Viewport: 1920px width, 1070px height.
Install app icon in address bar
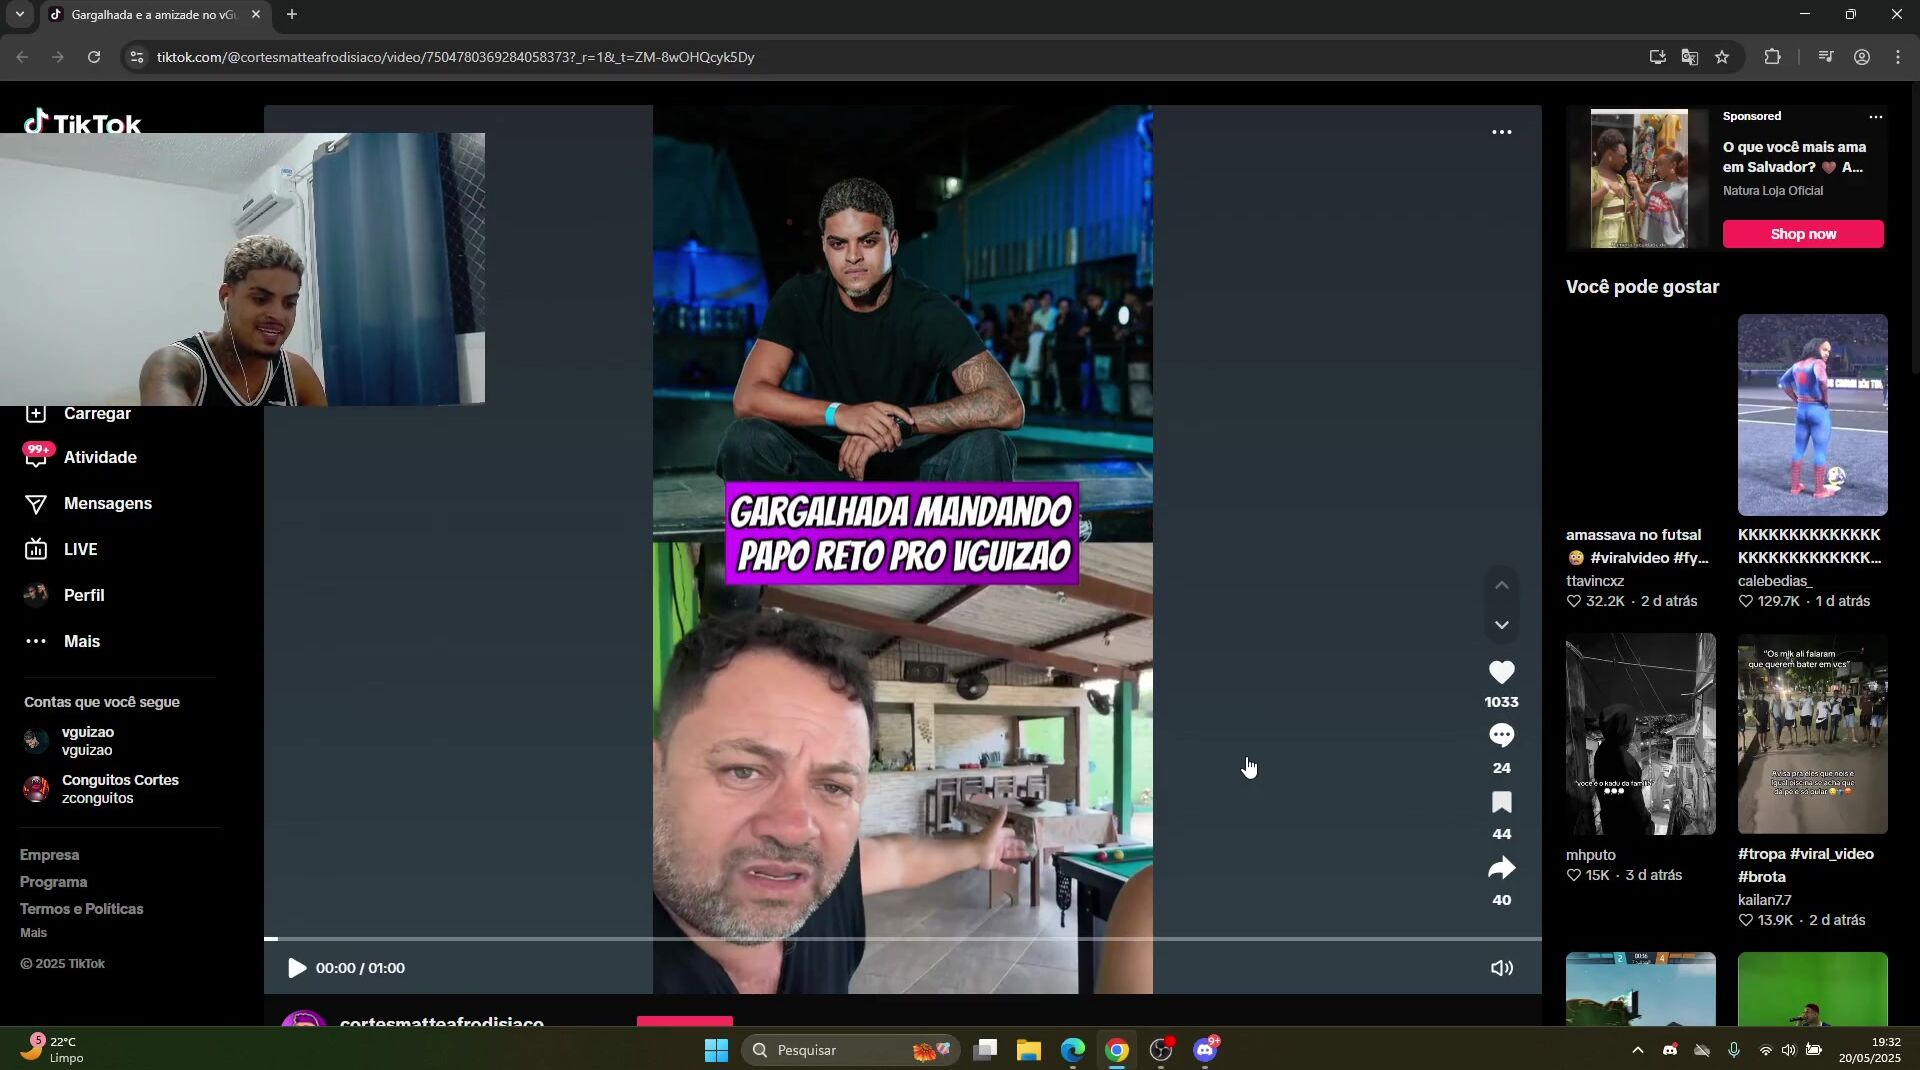click(1657, 57)
